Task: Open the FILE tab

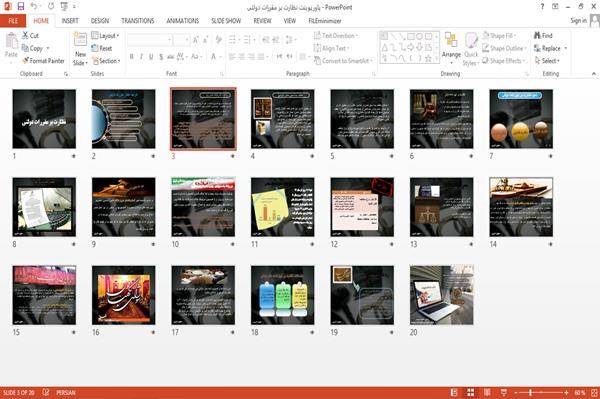Action: [13, 21]
